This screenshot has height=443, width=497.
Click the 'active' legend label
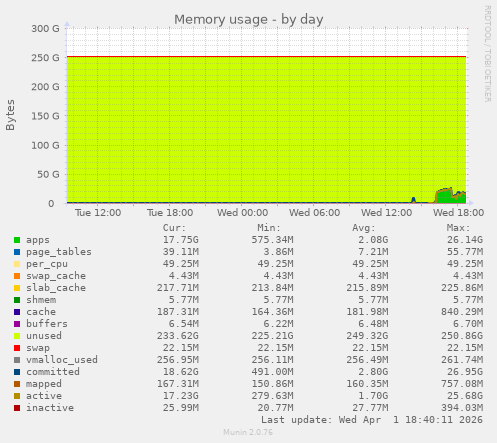[44, 396]
